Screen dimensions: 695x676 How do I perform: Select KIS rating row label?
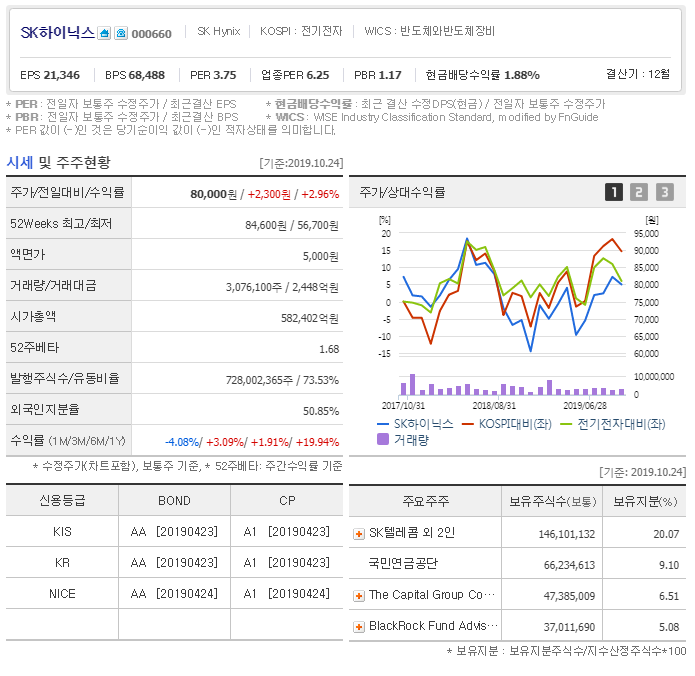(62, 531)
